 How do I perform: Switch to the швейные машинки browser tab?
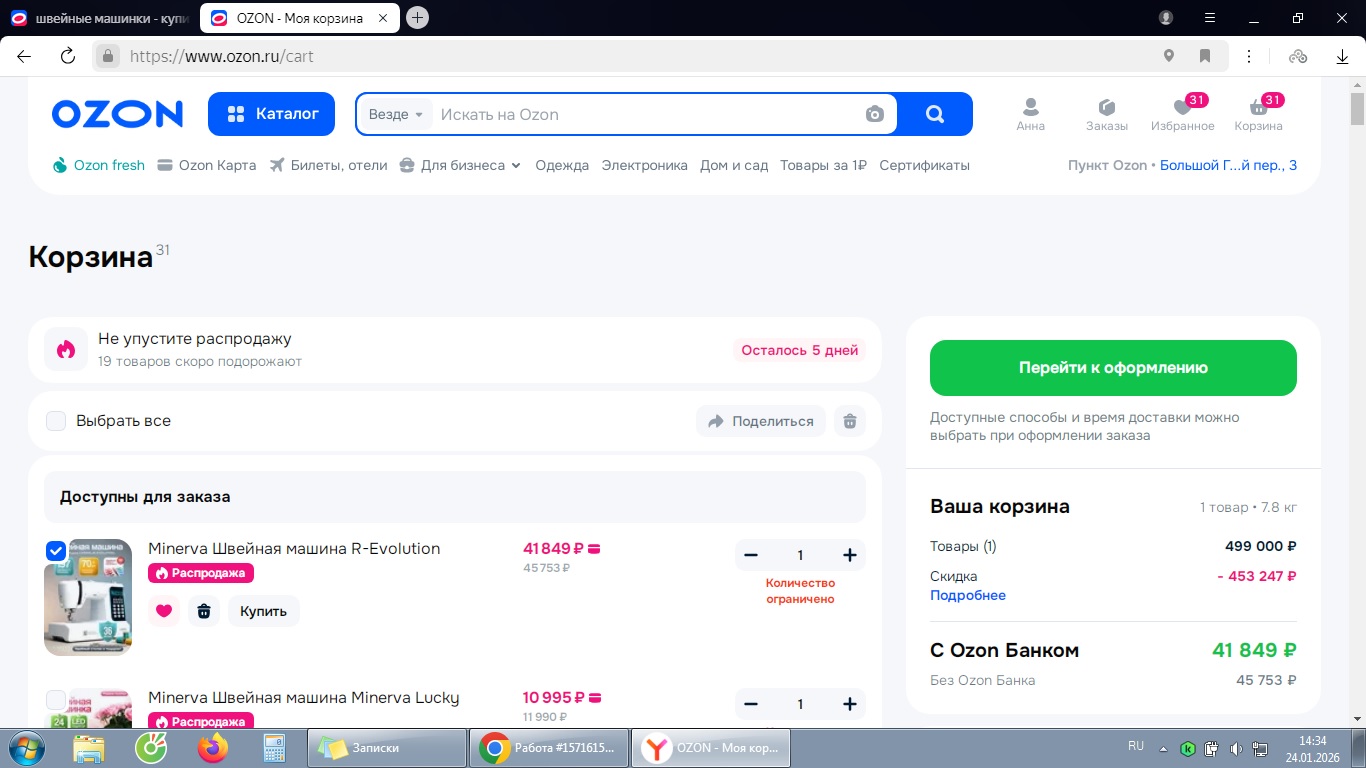pyautogui.click(x=100, y=18)
